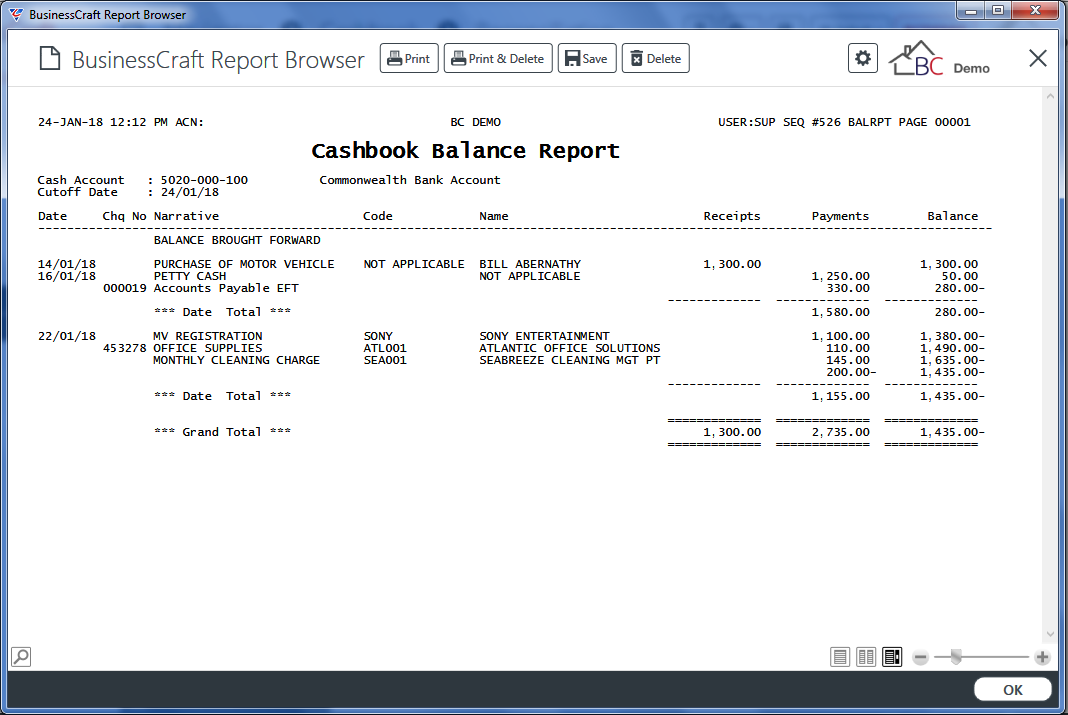Click PURCHASE OF MOTOR VEHICLE narrative

pyautogui.click(x=244, y=264)
